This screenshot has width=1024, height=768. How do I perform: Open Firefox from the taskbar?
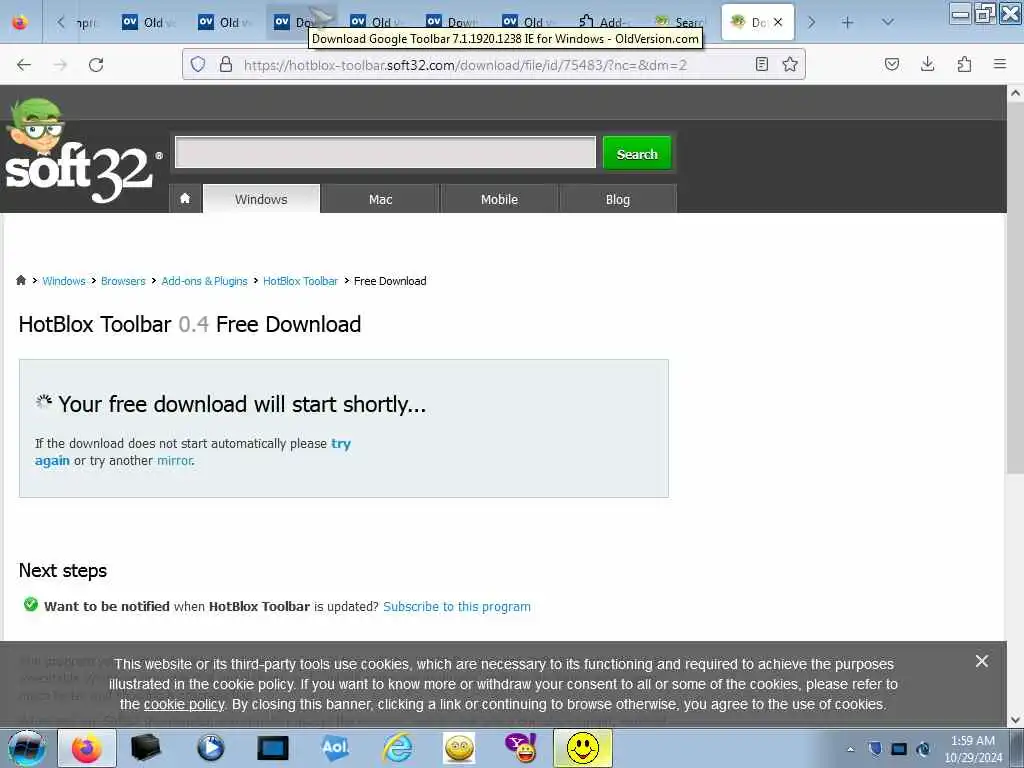[87, 748]
